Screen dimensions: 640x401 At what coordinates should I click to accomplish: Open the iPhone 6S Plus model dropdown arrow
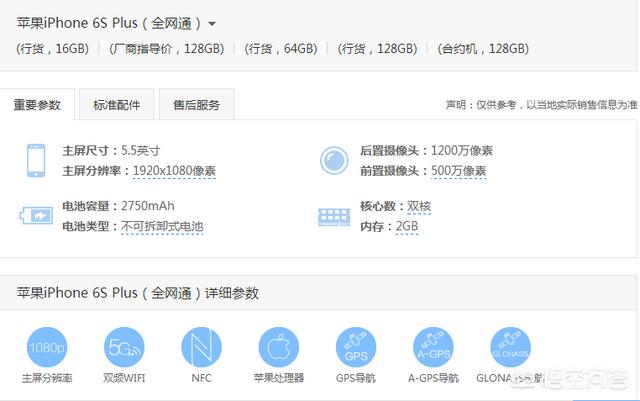click(212, 24)
